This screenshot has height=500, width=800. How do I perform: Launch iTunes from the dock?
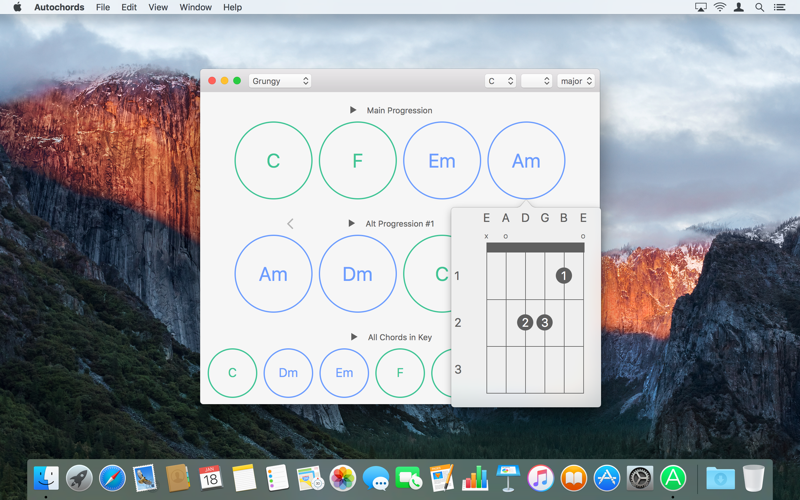pyautogui.click(x=540, y=478)
